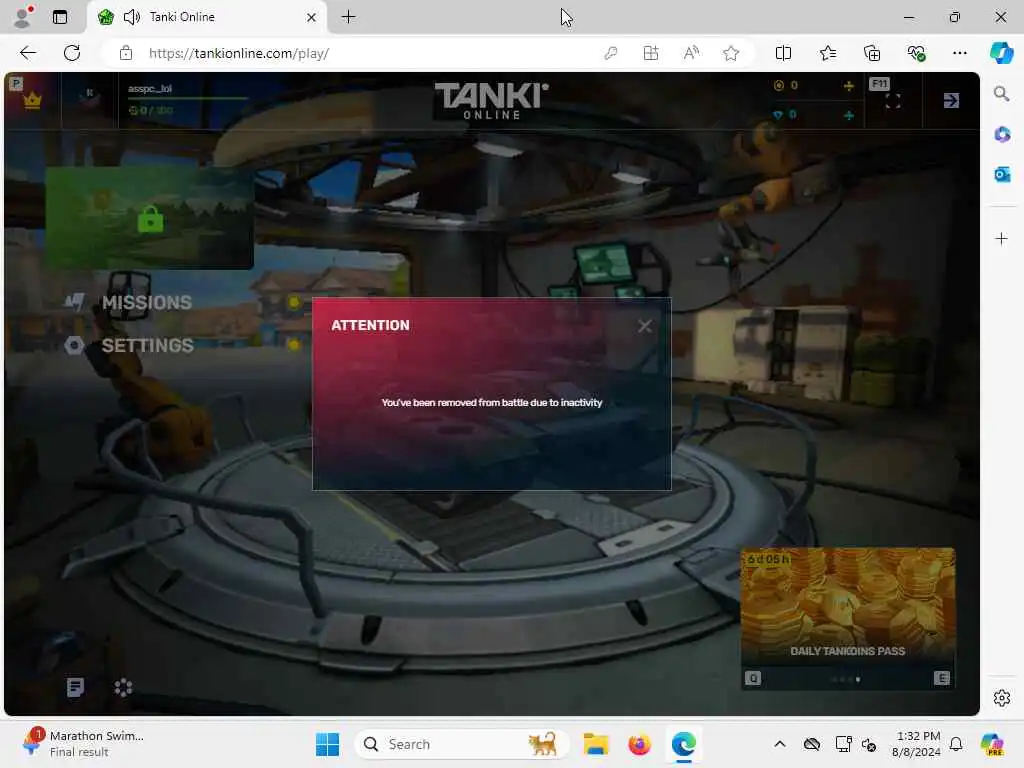This screenshot has width=1024, height=768.
Task: Open the news chat icon at bottom left
Action: [75, 687]
